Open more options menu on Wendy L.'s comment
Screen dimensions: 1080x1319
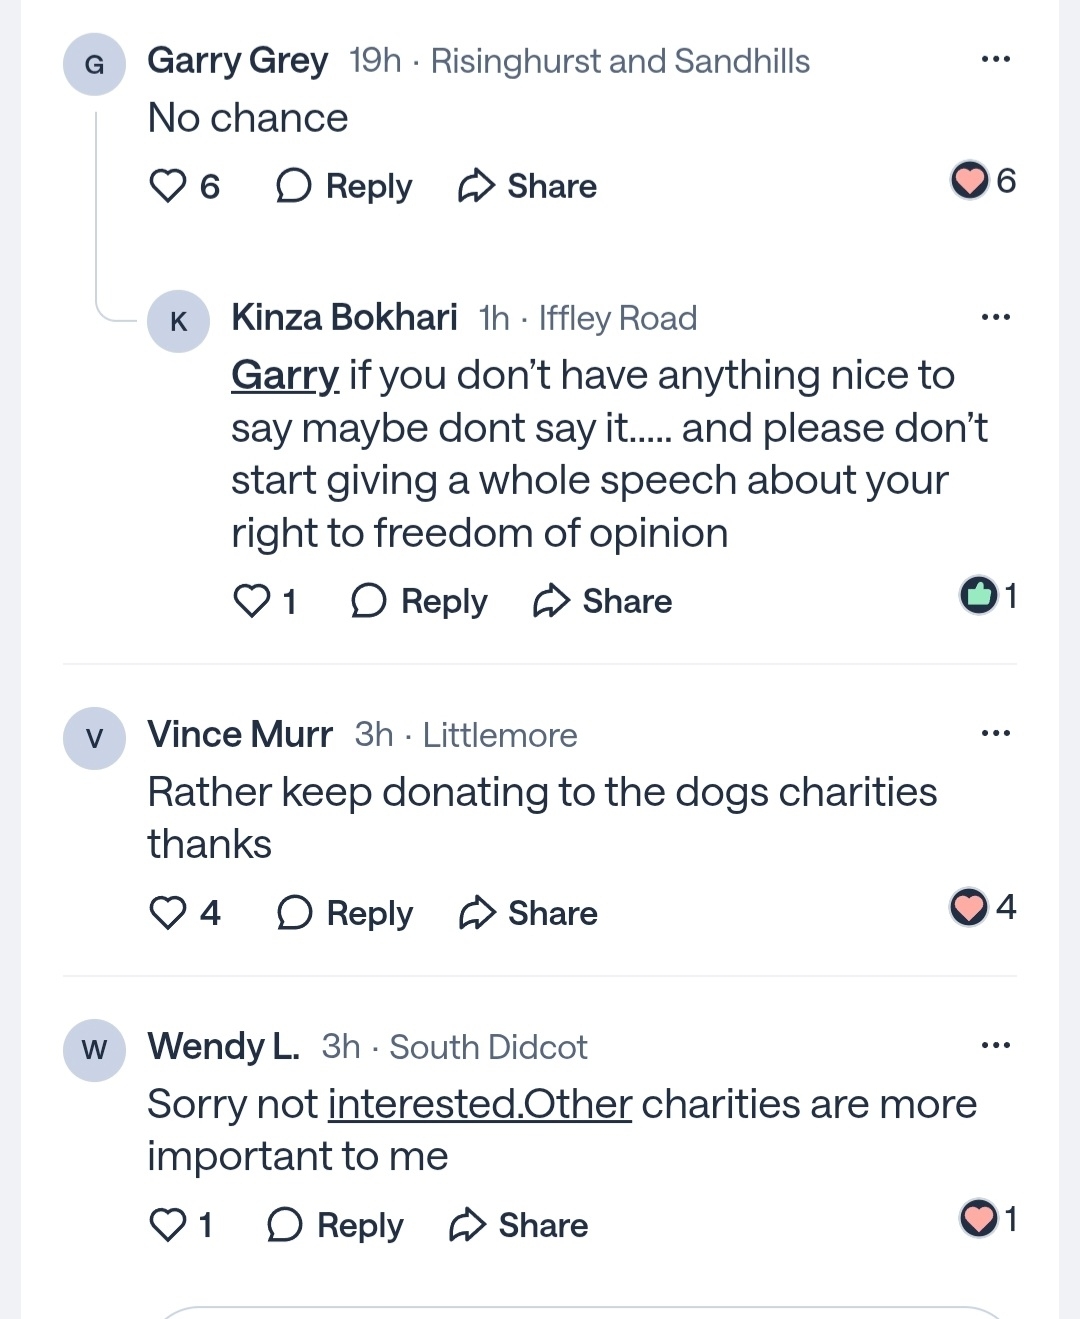click(995, 1046)
